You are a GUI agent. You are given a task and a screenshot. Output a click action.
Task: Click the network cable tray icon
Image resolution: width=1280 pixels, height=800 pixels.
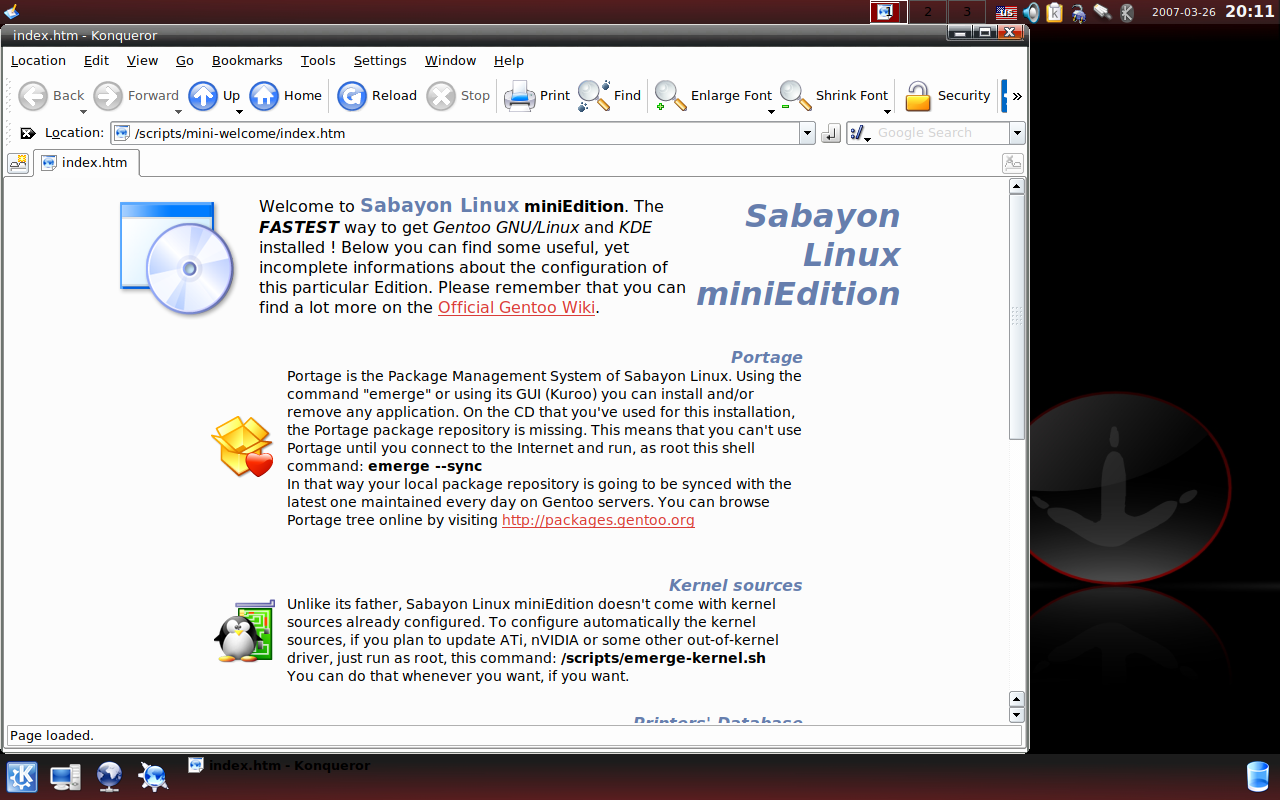1102,12
